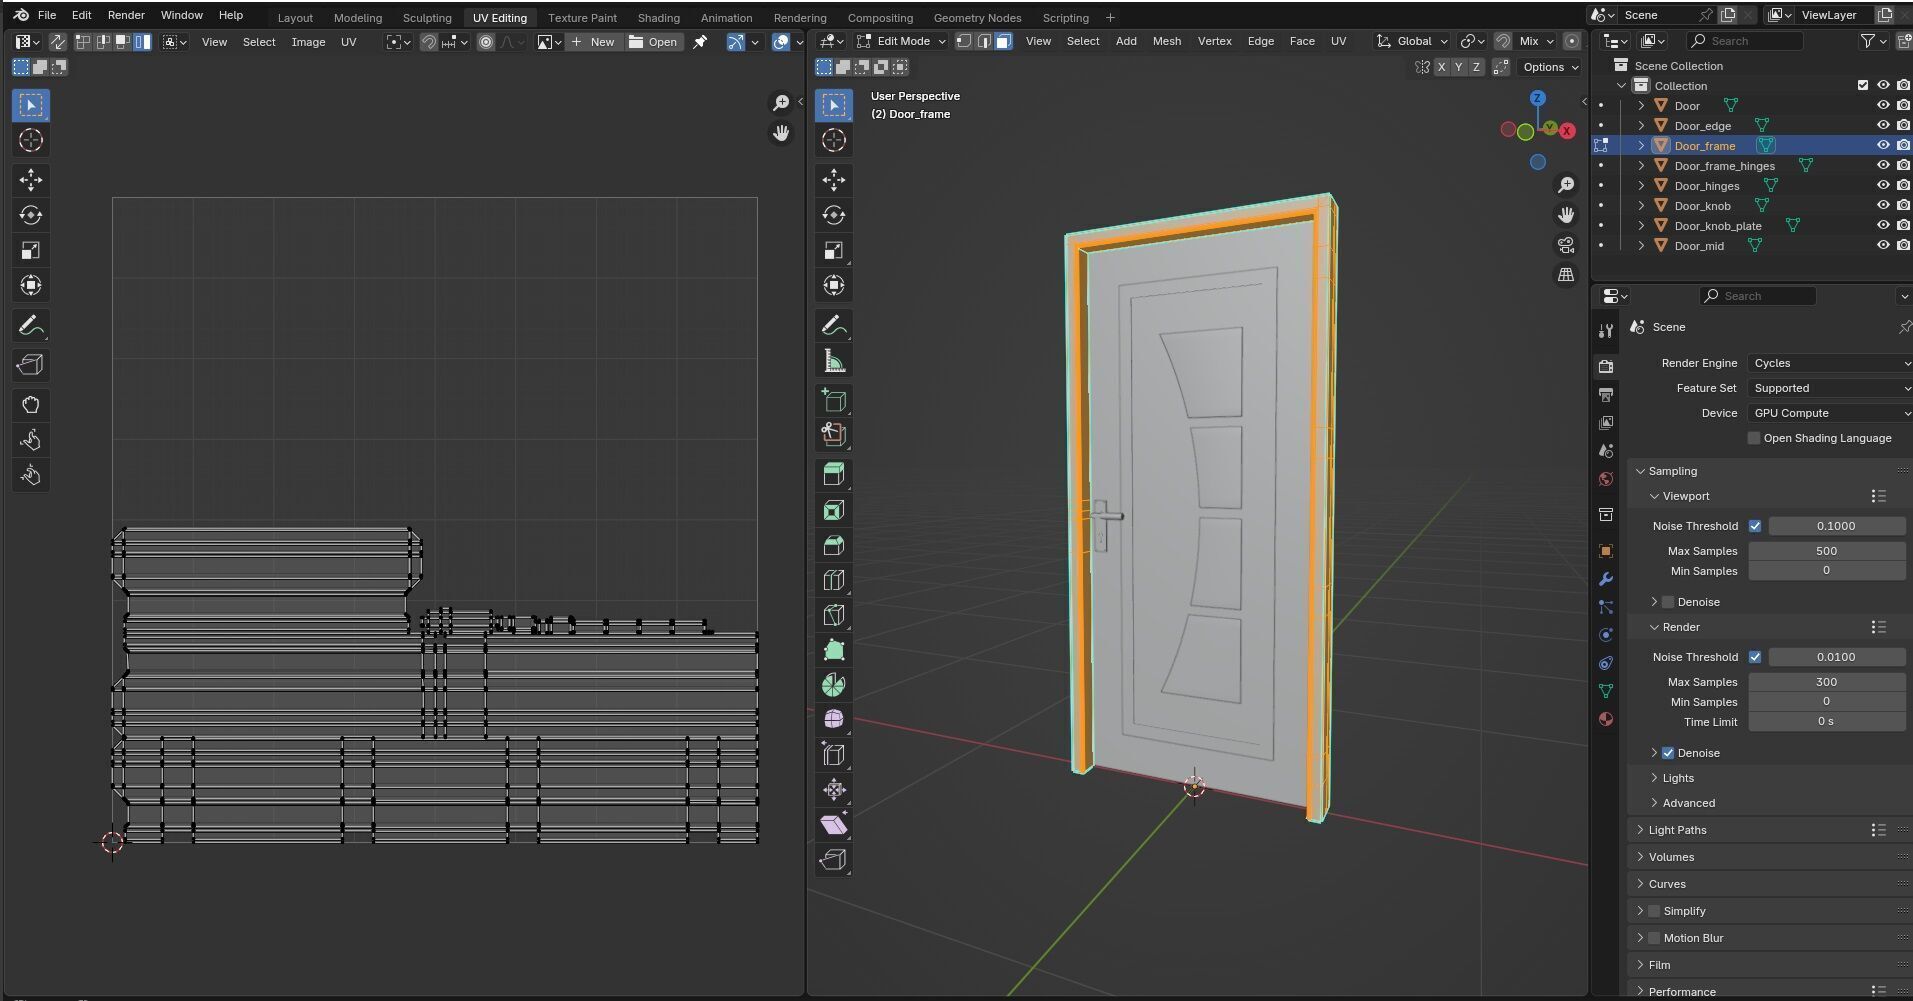Select the Loop Cut tool
This screenshot has width=1913, height=1001.
[834, 580]
